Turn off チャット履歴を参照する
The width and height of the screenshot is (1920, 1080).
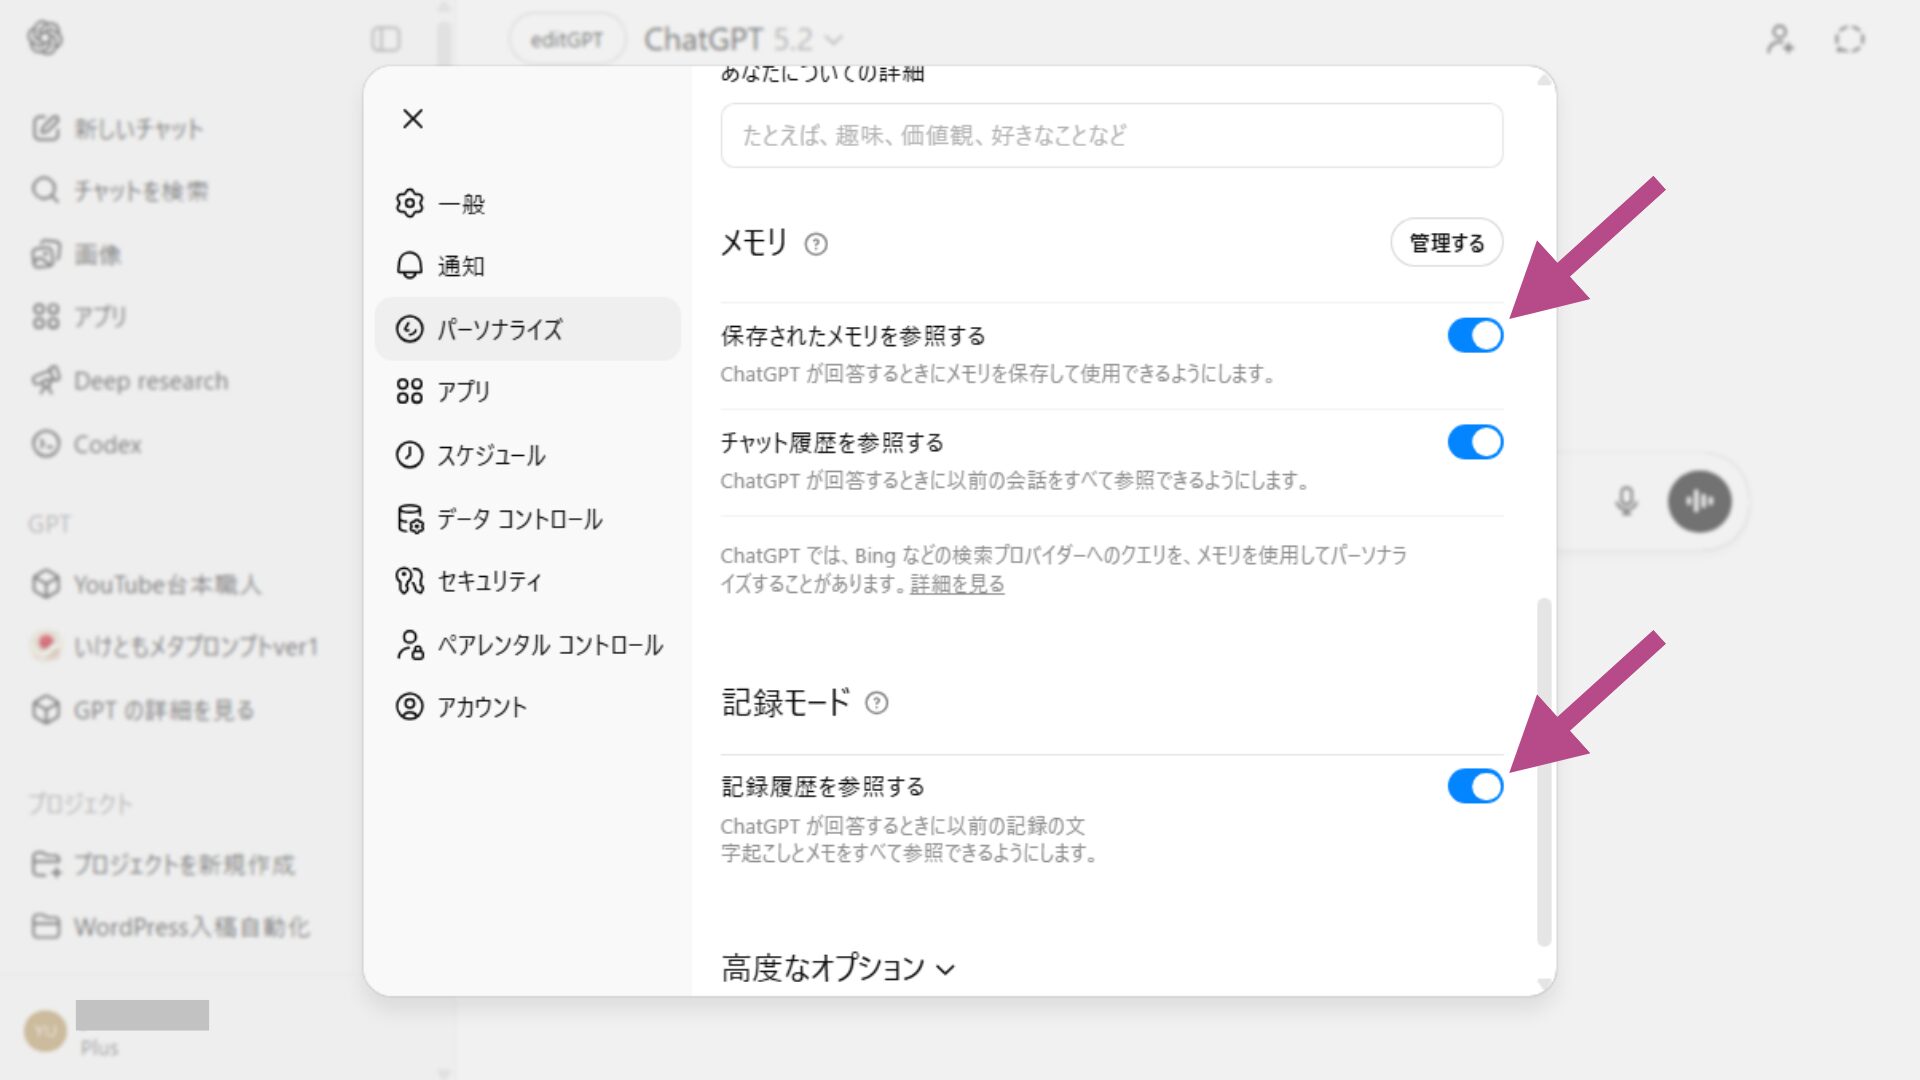tap(1473, 441)
